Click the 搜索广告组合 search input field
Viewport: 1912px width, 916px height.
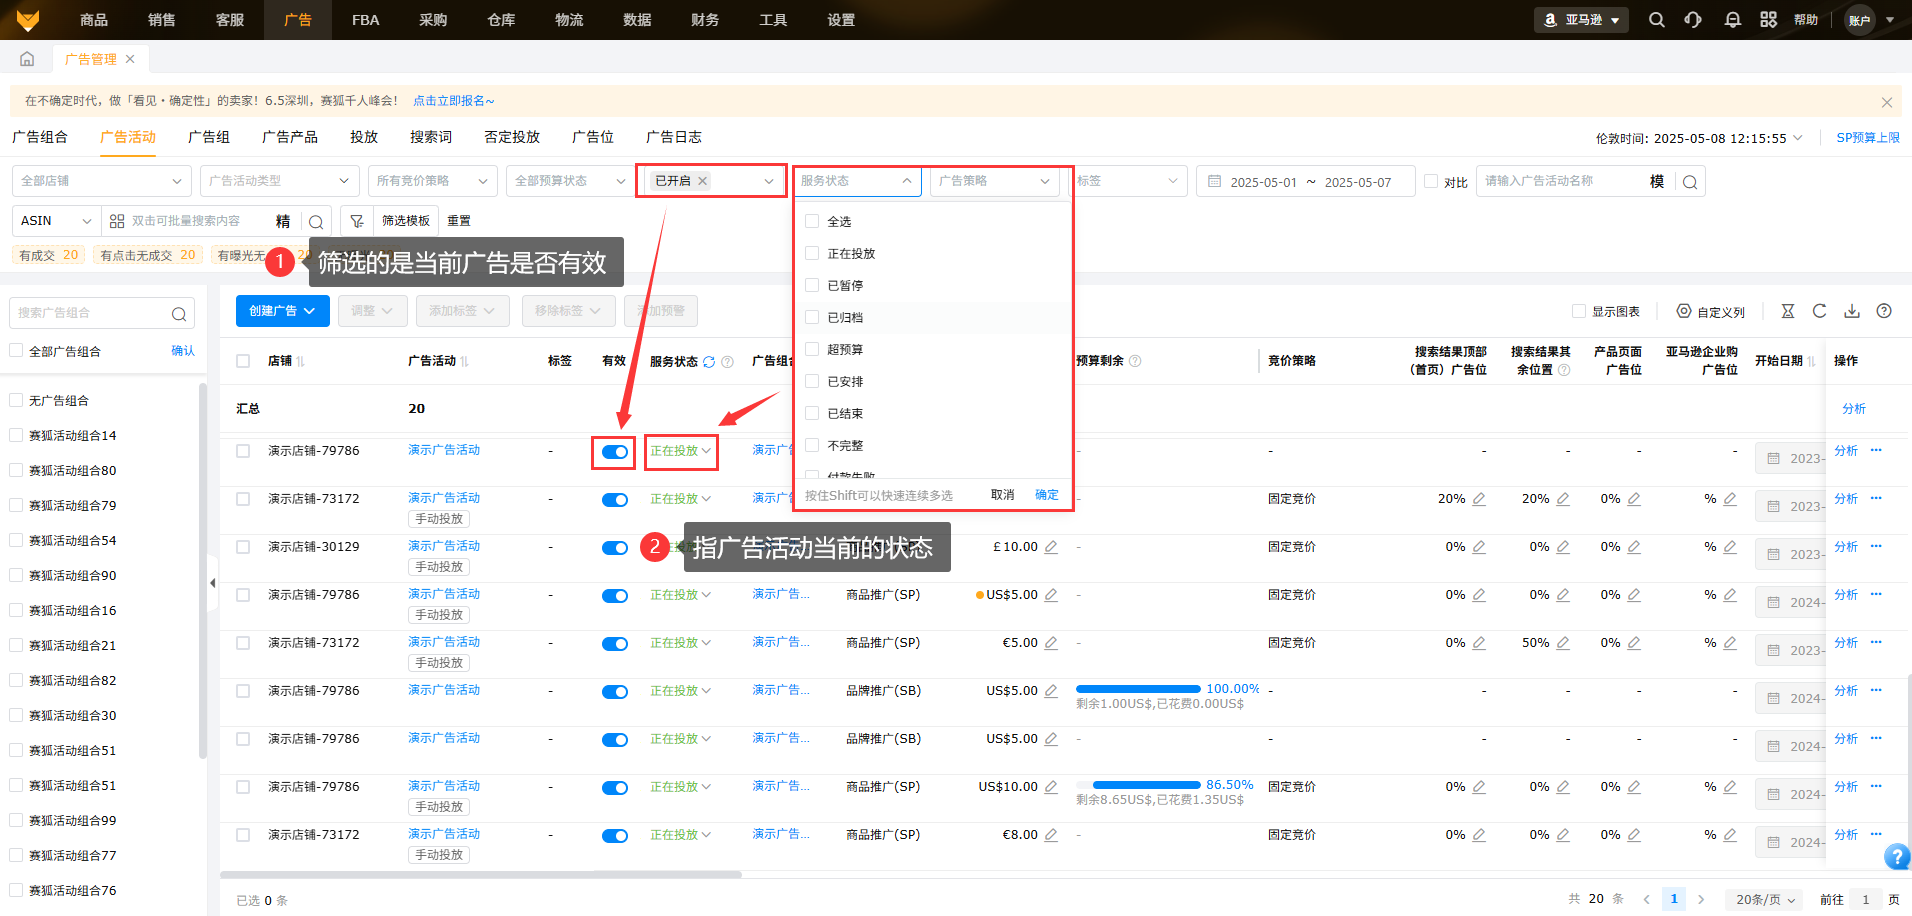[92, 313]
